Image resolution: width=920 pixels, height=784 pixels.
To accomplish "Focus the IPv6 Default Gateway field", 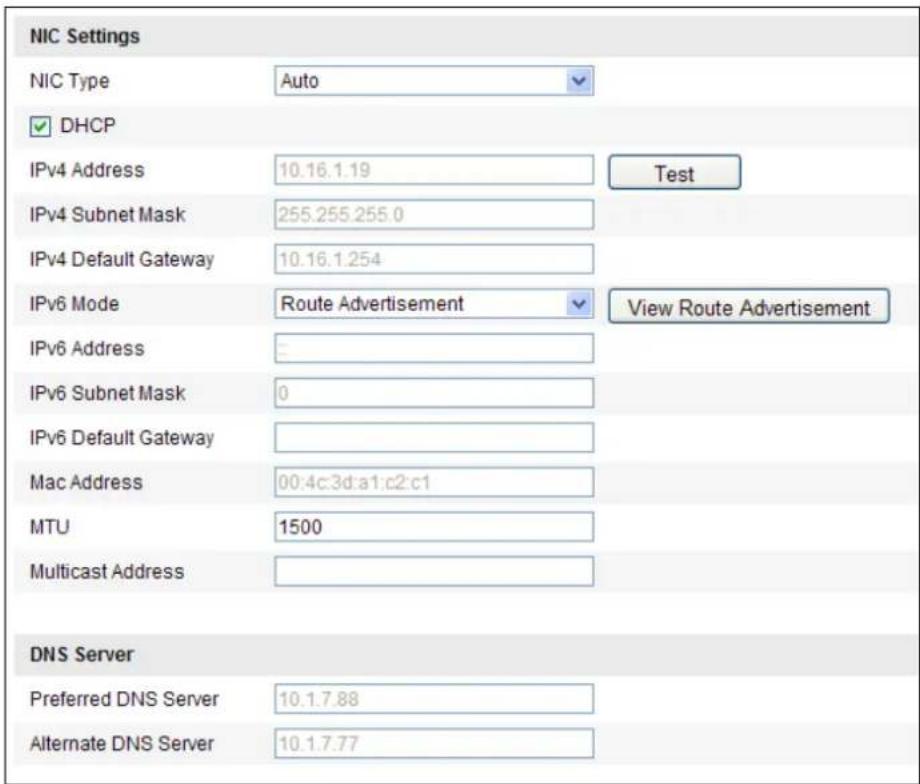I will pos(434,438).
